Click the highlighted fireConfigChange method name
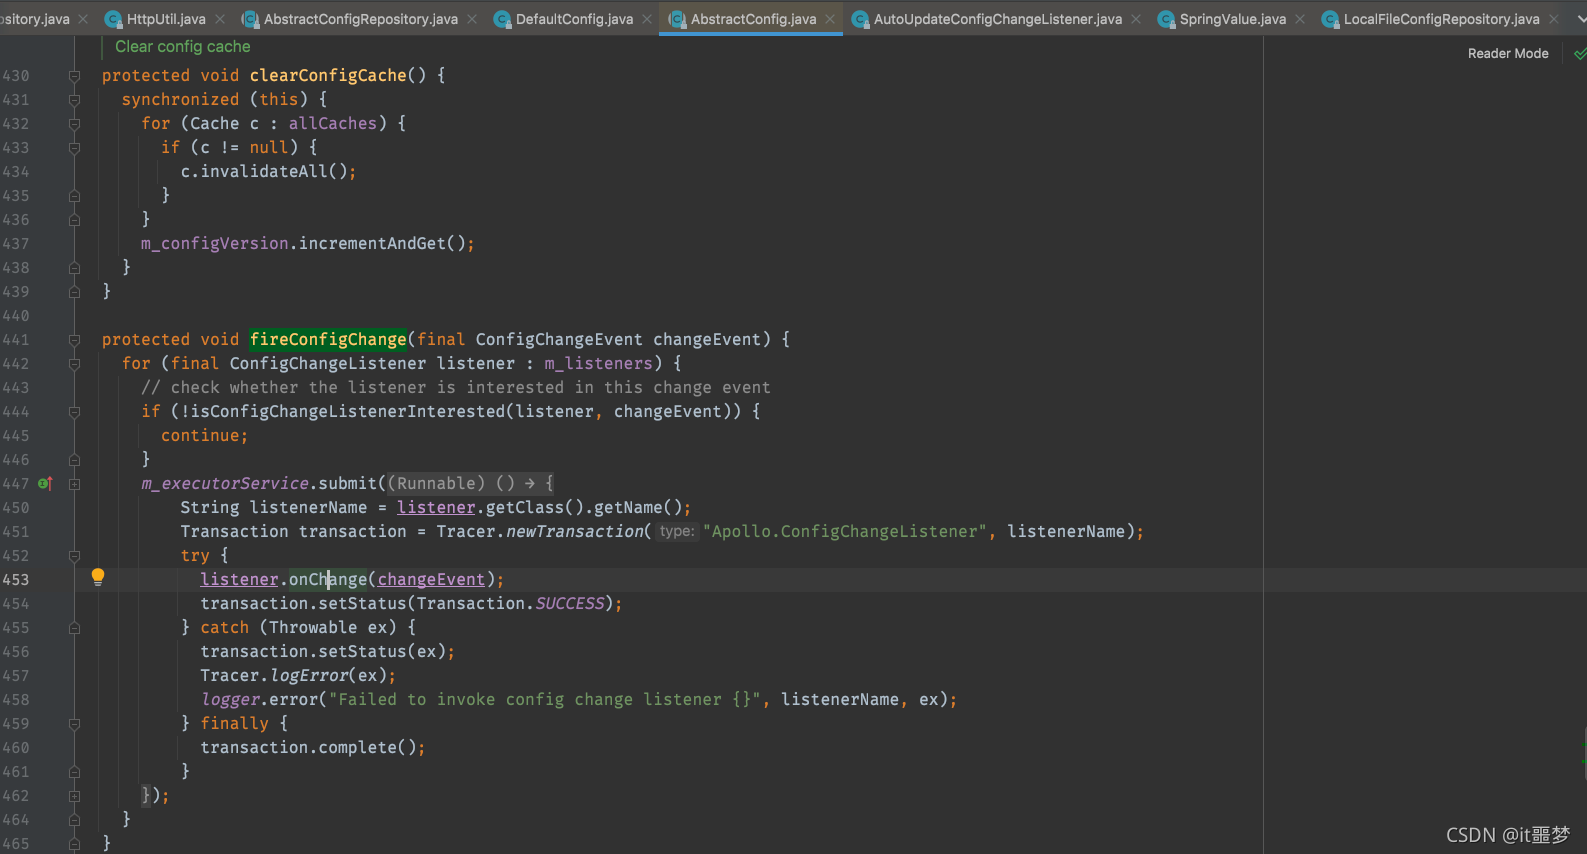 click(x=328, y=340)
